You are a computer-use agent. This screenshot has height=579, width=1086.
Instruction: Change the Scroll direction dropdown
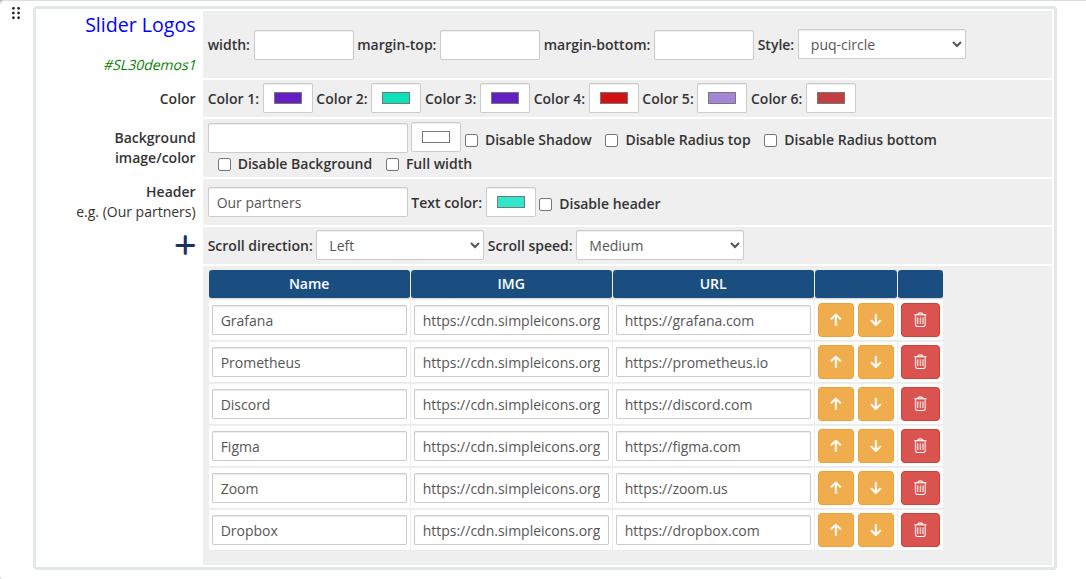[399, 245]
